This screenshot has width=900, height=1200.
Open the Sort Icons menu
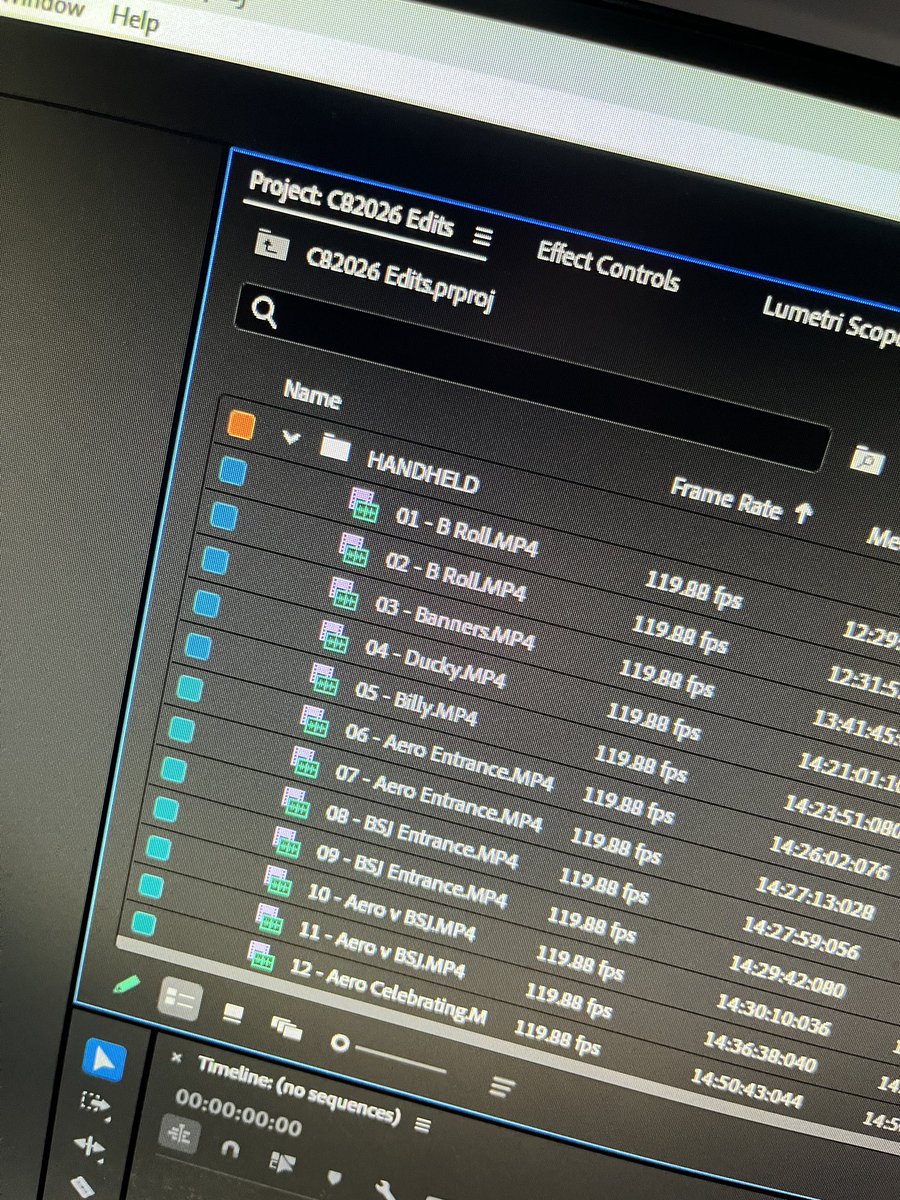pos(502,1085)
